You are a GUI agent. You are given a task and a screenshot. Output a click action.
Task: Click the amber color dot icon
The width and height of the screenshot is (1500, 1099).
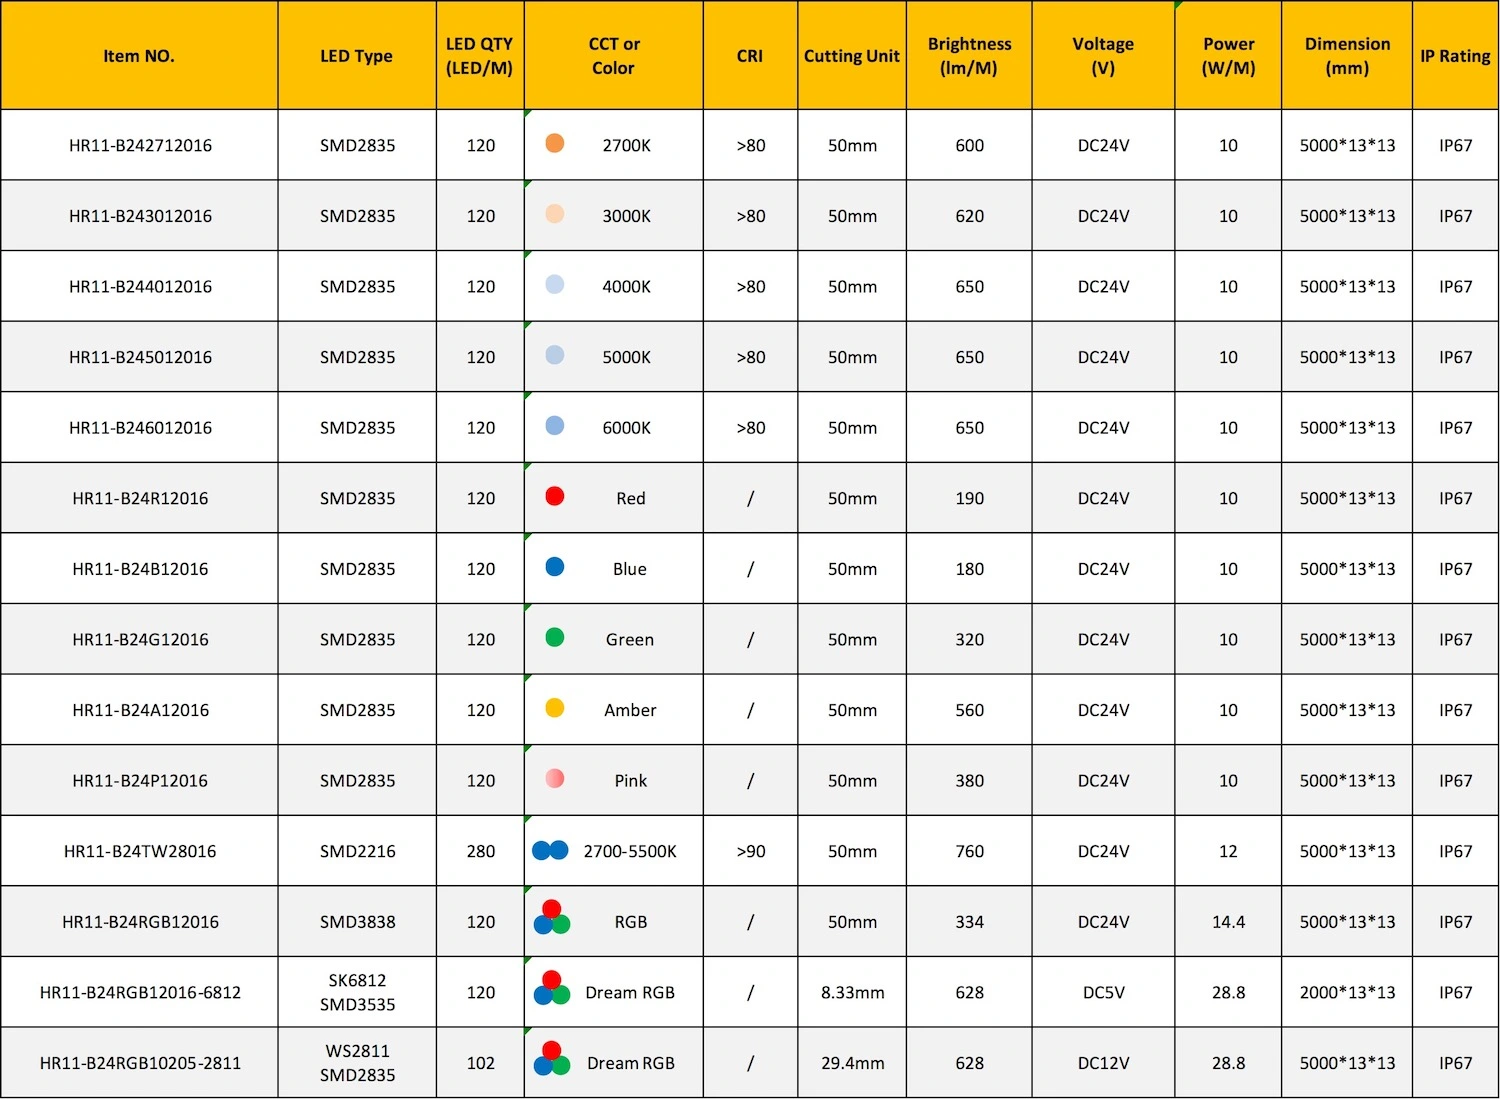pyautogui.click(x=555, y=708)
